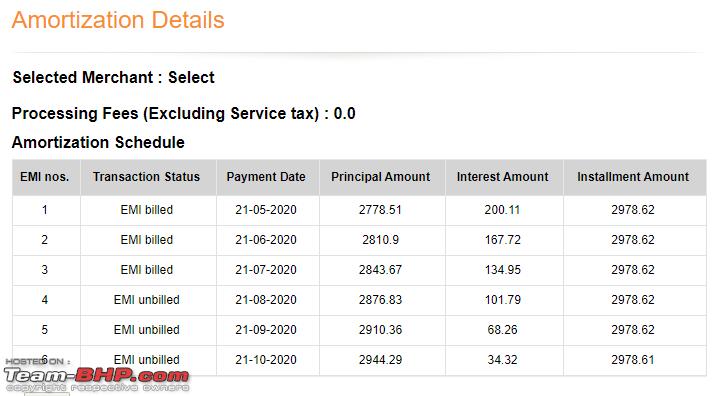Click interest amount 101.79
The width and height of the screenshot is (721, 396).
pos(503,300)
